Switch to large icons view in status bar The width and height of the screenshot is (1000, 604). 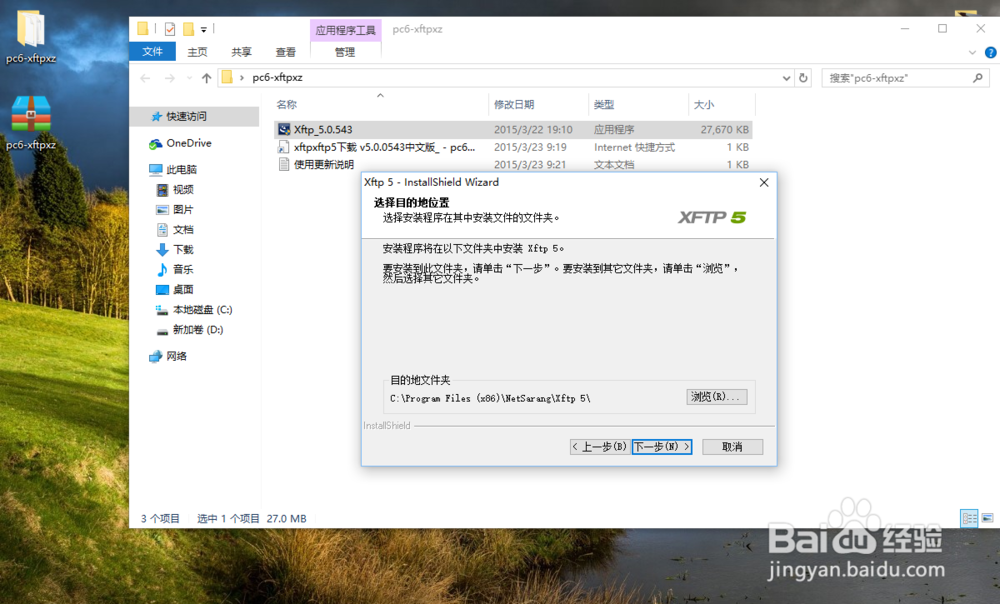(x=987, y=518)
